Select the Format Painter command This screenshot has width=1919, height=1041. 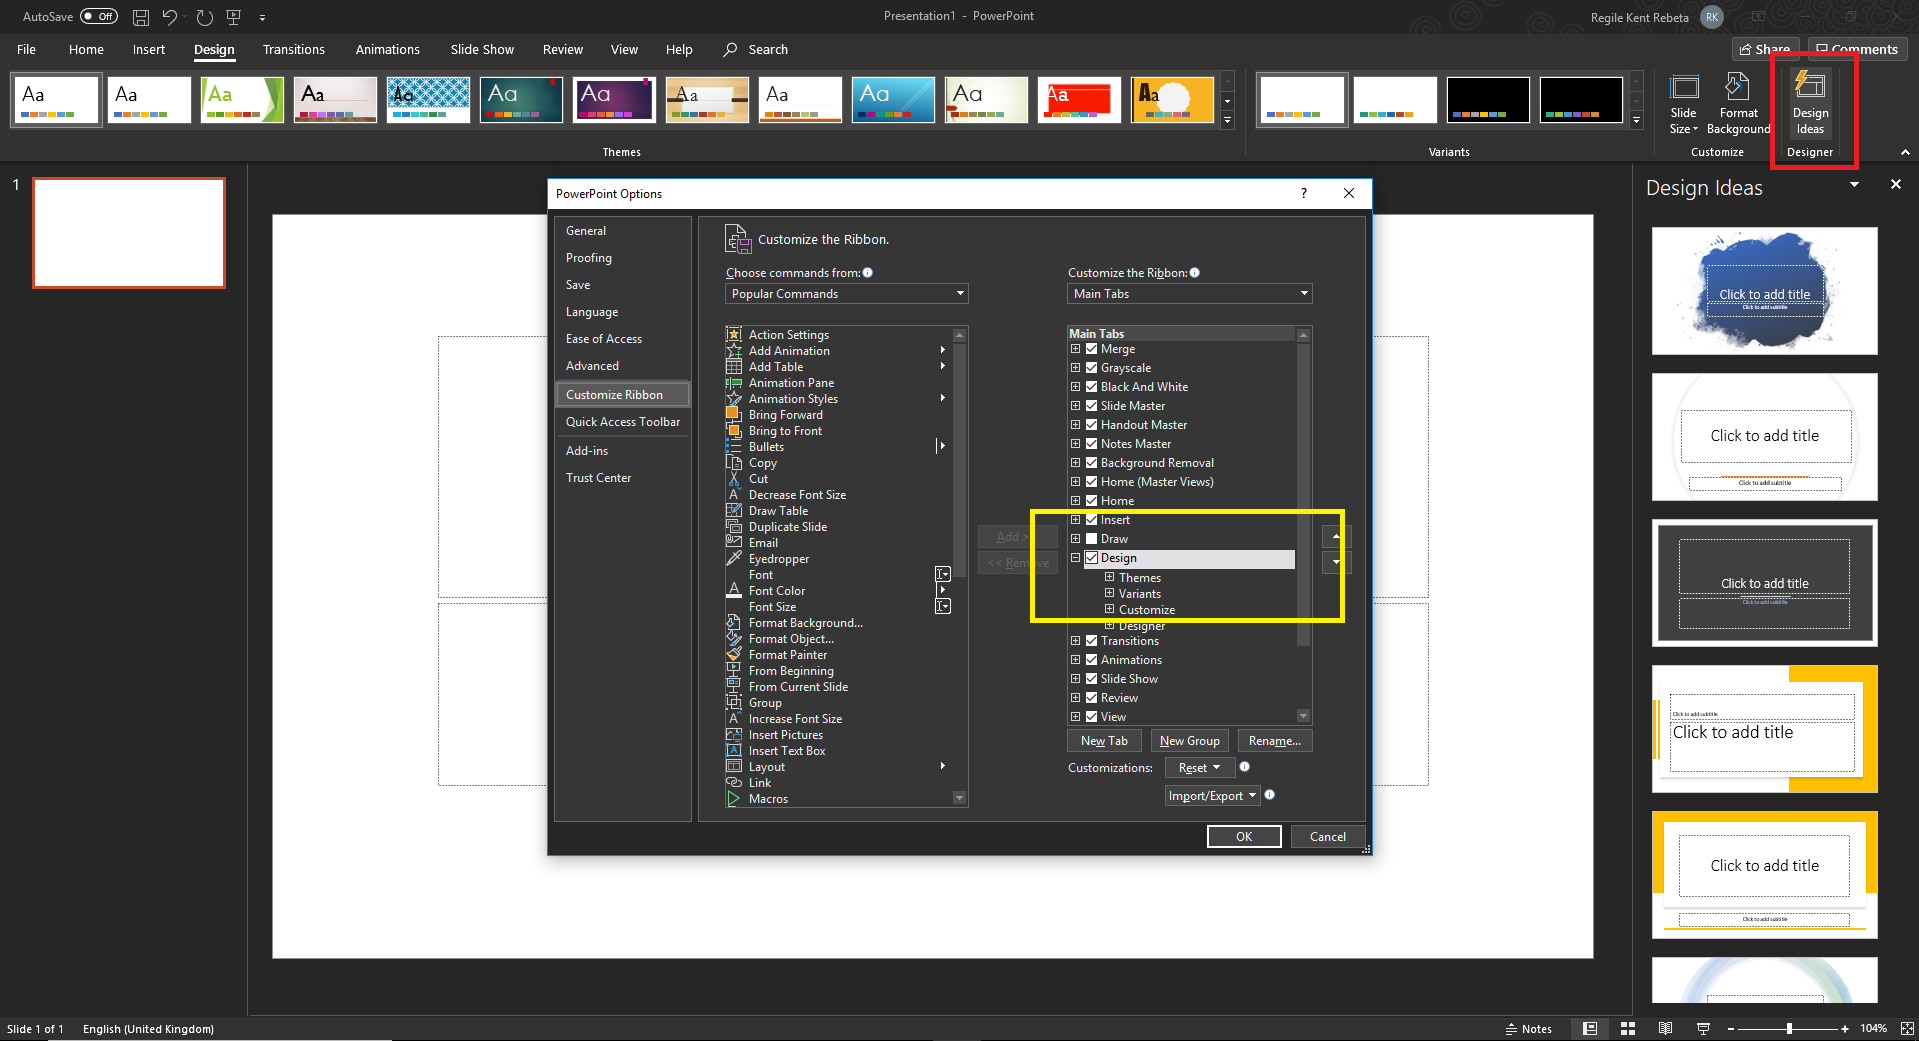[786, 654]
